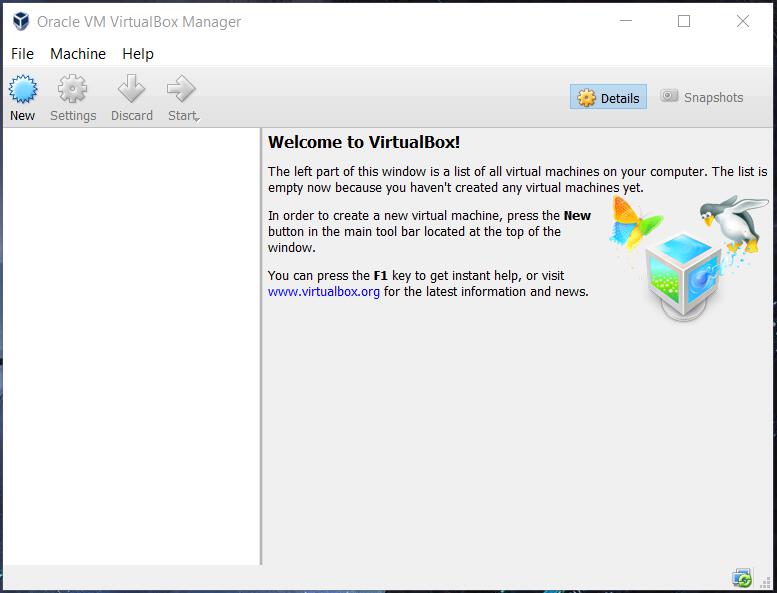Screen dimensions: 777x593
Task: Open the Machine menu
Action: [78, 54]
